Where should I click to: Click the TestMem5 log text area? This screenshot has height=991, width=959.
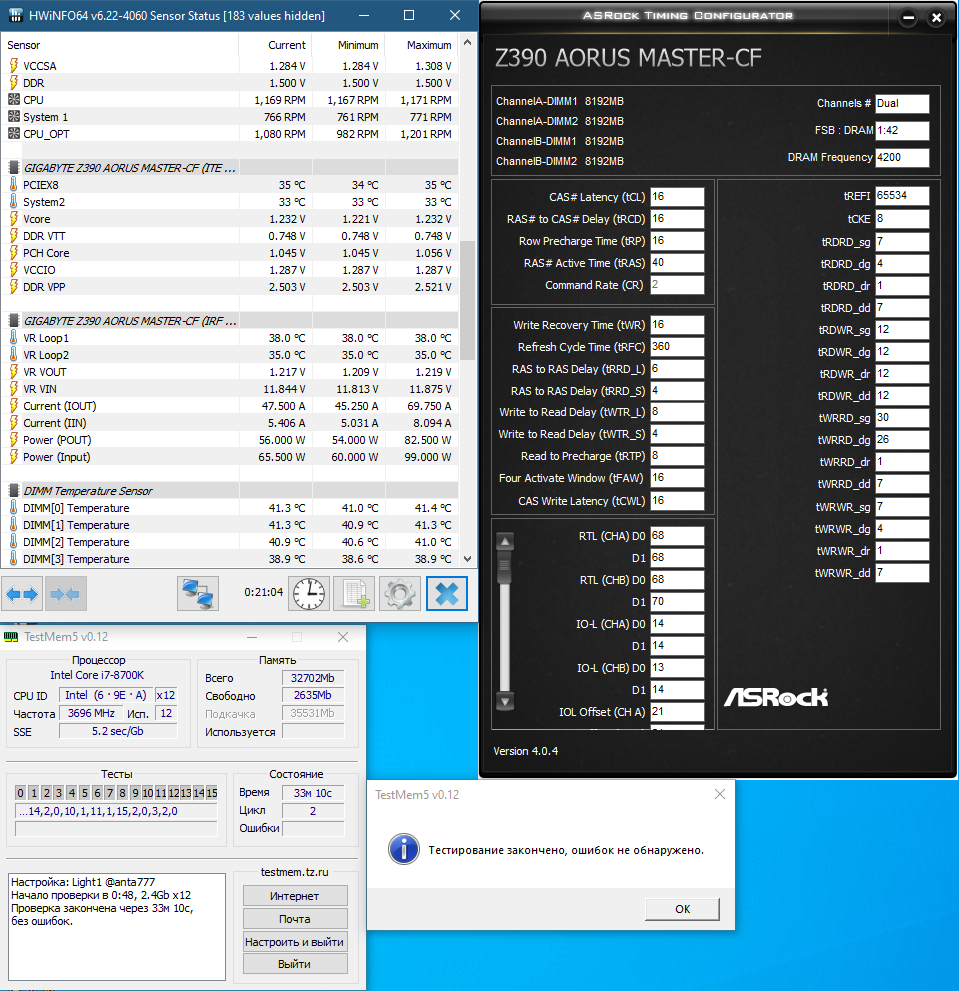pos(117,927)
